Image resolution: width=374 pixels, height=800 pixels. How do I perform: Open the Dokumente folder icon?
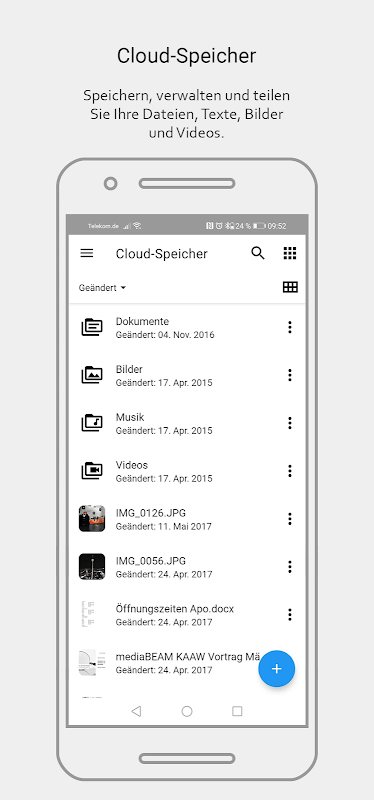tap(92, 327)
